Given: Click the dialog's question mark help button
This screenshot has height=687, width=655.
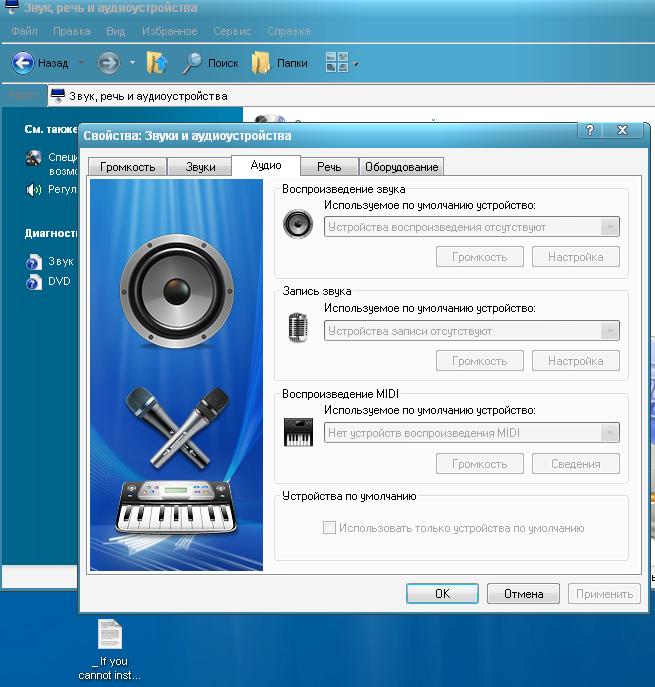Looking at the screenshot, I should [x=591, y=131].
